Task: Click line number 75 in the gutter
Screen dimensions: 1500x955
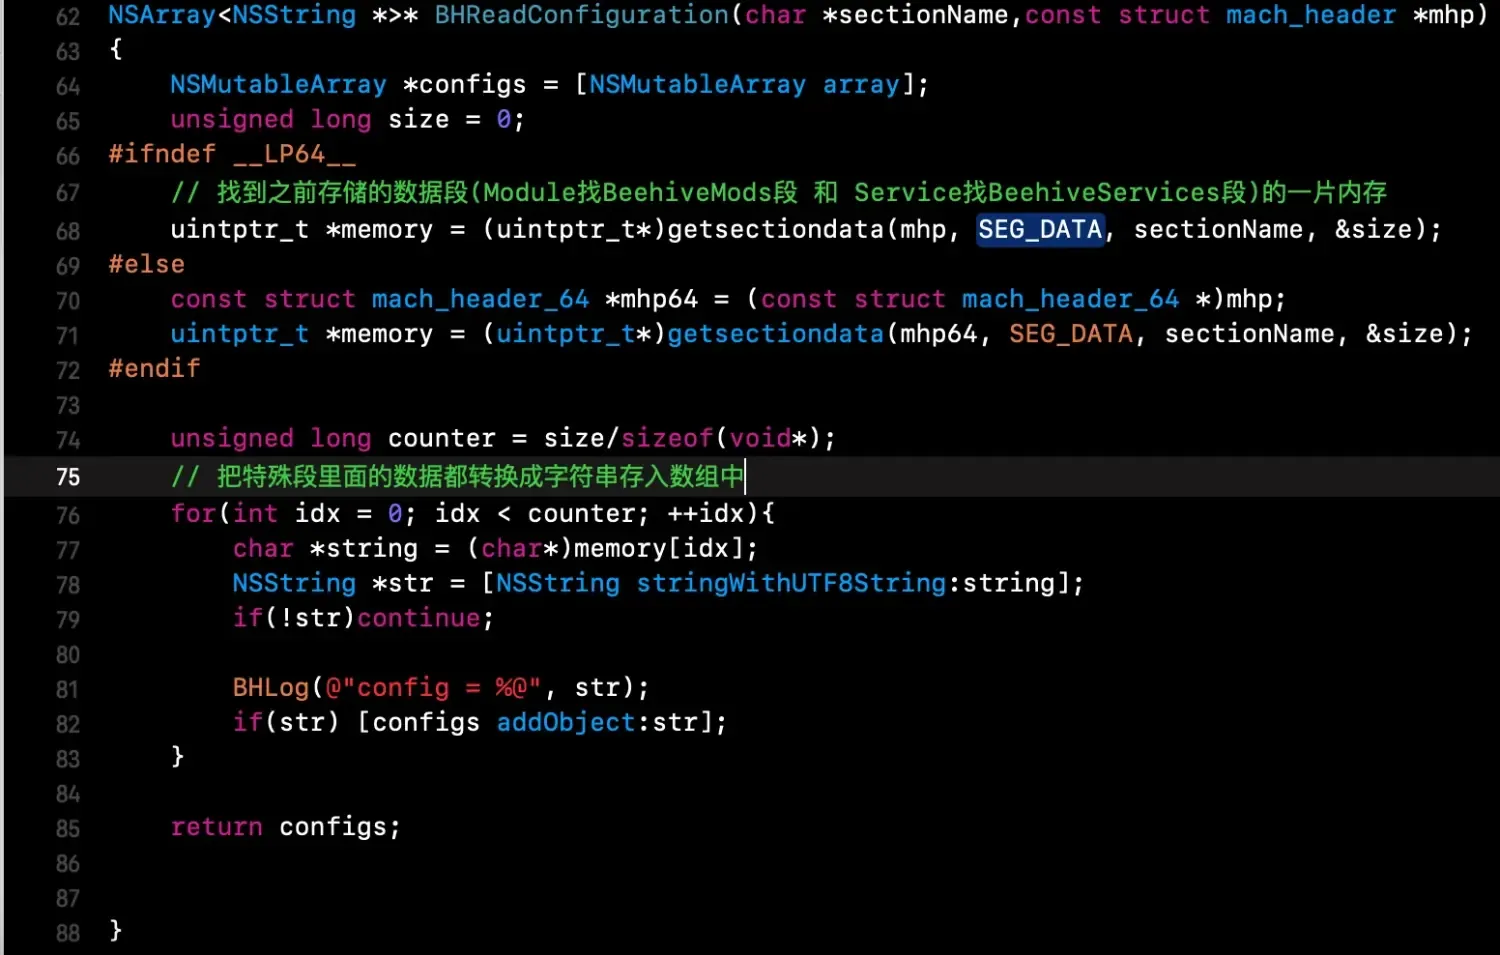Action: pyautogui.click(x=67, y=477)
